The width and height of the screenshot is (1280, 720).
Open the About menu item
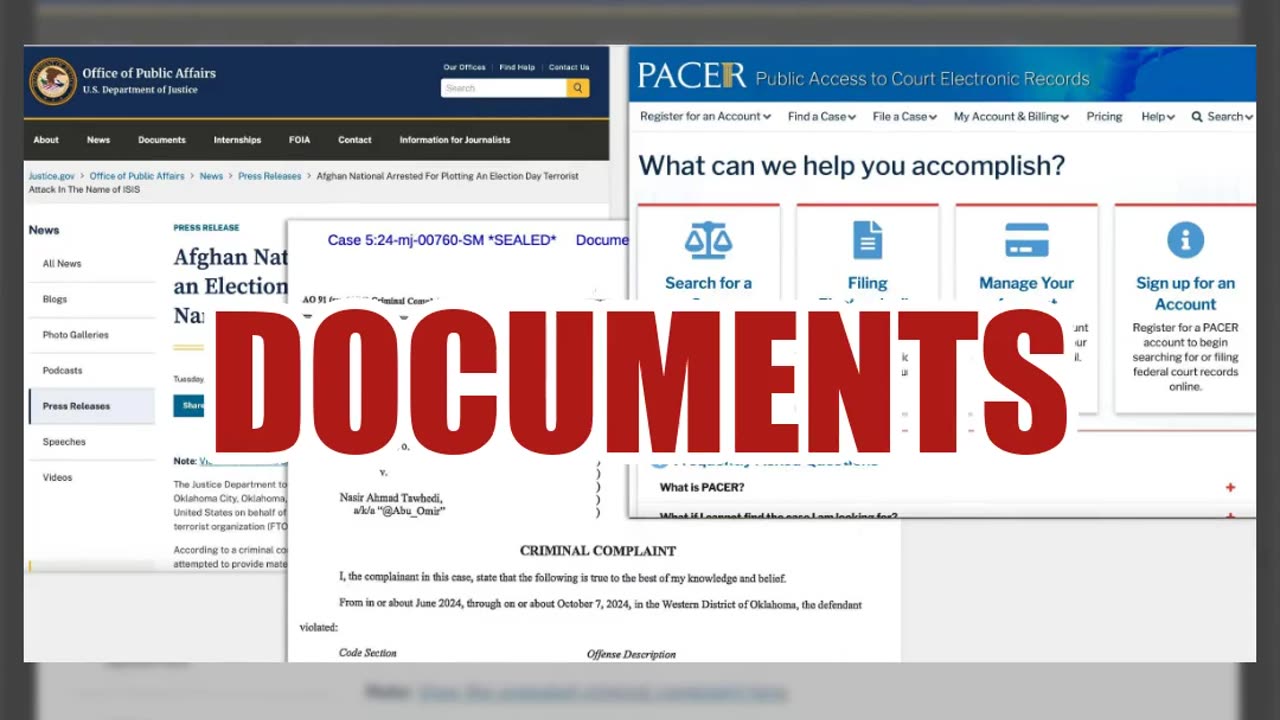(46, 140)
